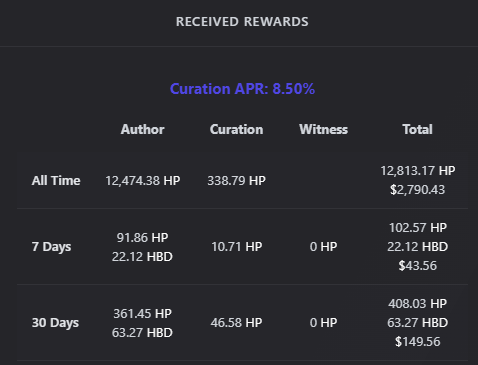This screenshot has width=478, height=365.
Task: Click All Time author value 12,474.38 HP
Action: [x=143, y=181]
